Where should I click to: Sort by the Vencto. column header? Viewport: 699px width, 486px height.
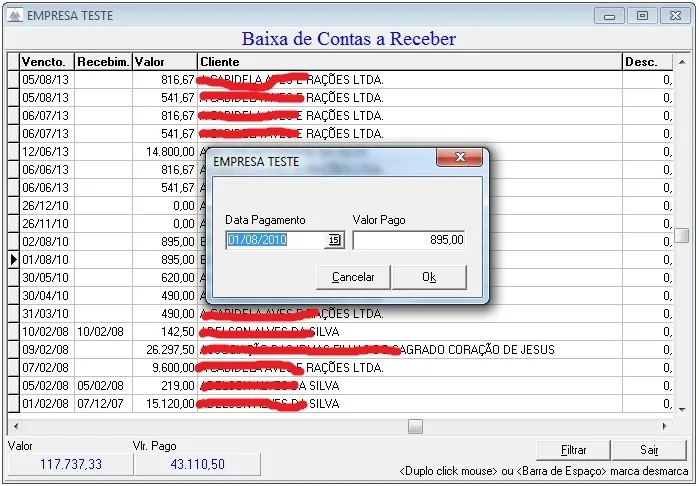pyautogui.click(x=47, y=62)
